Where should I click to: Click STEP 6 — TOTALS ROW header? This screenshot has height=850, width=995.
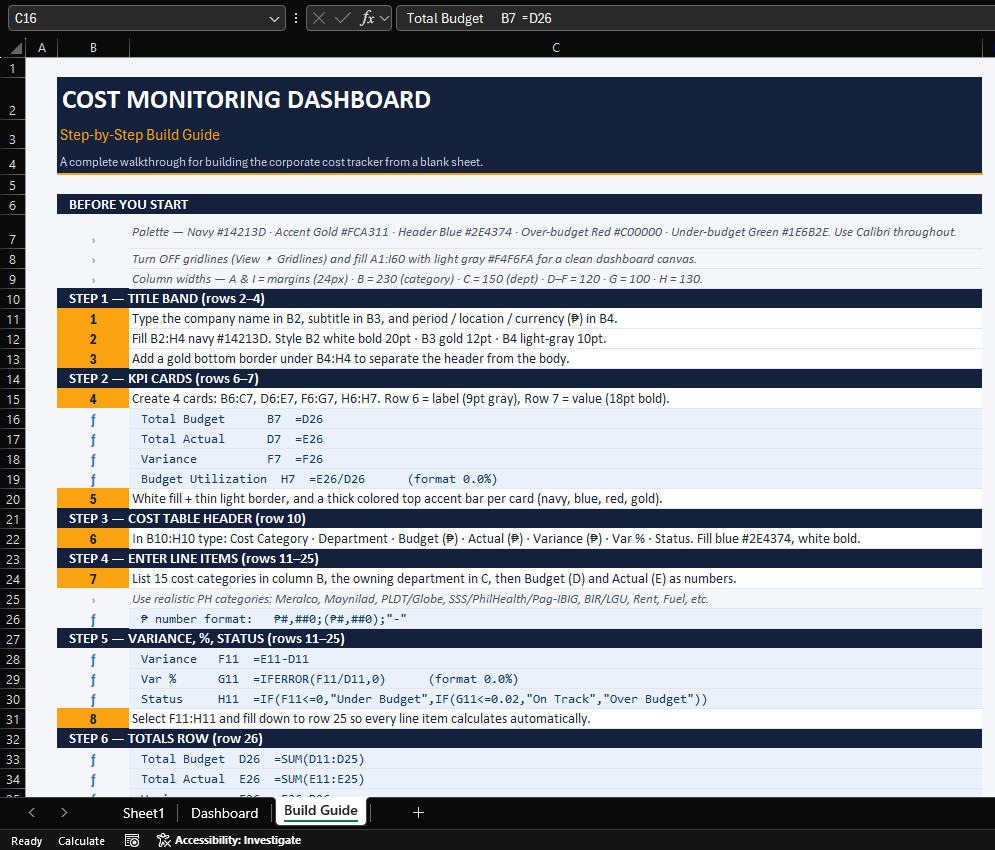pyautogui.click(x=519, y=739)
